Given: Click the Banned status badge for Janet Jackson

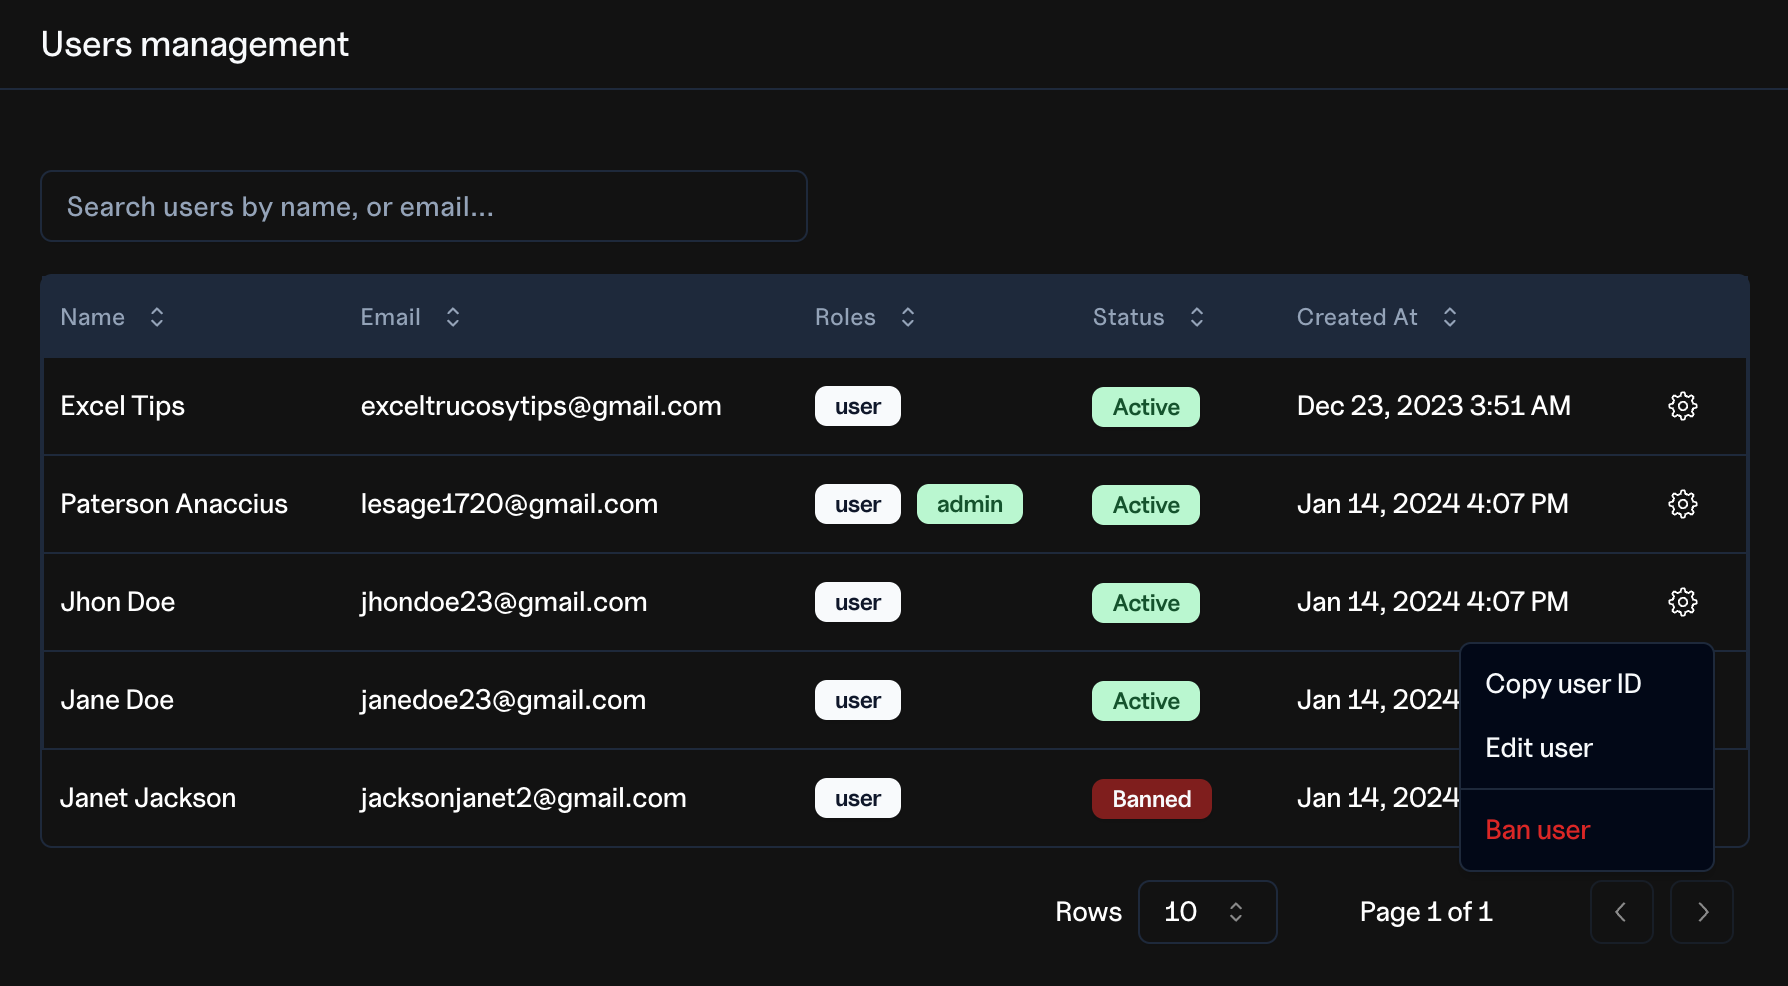Looking at the screenshot, I should [1152, 799].
